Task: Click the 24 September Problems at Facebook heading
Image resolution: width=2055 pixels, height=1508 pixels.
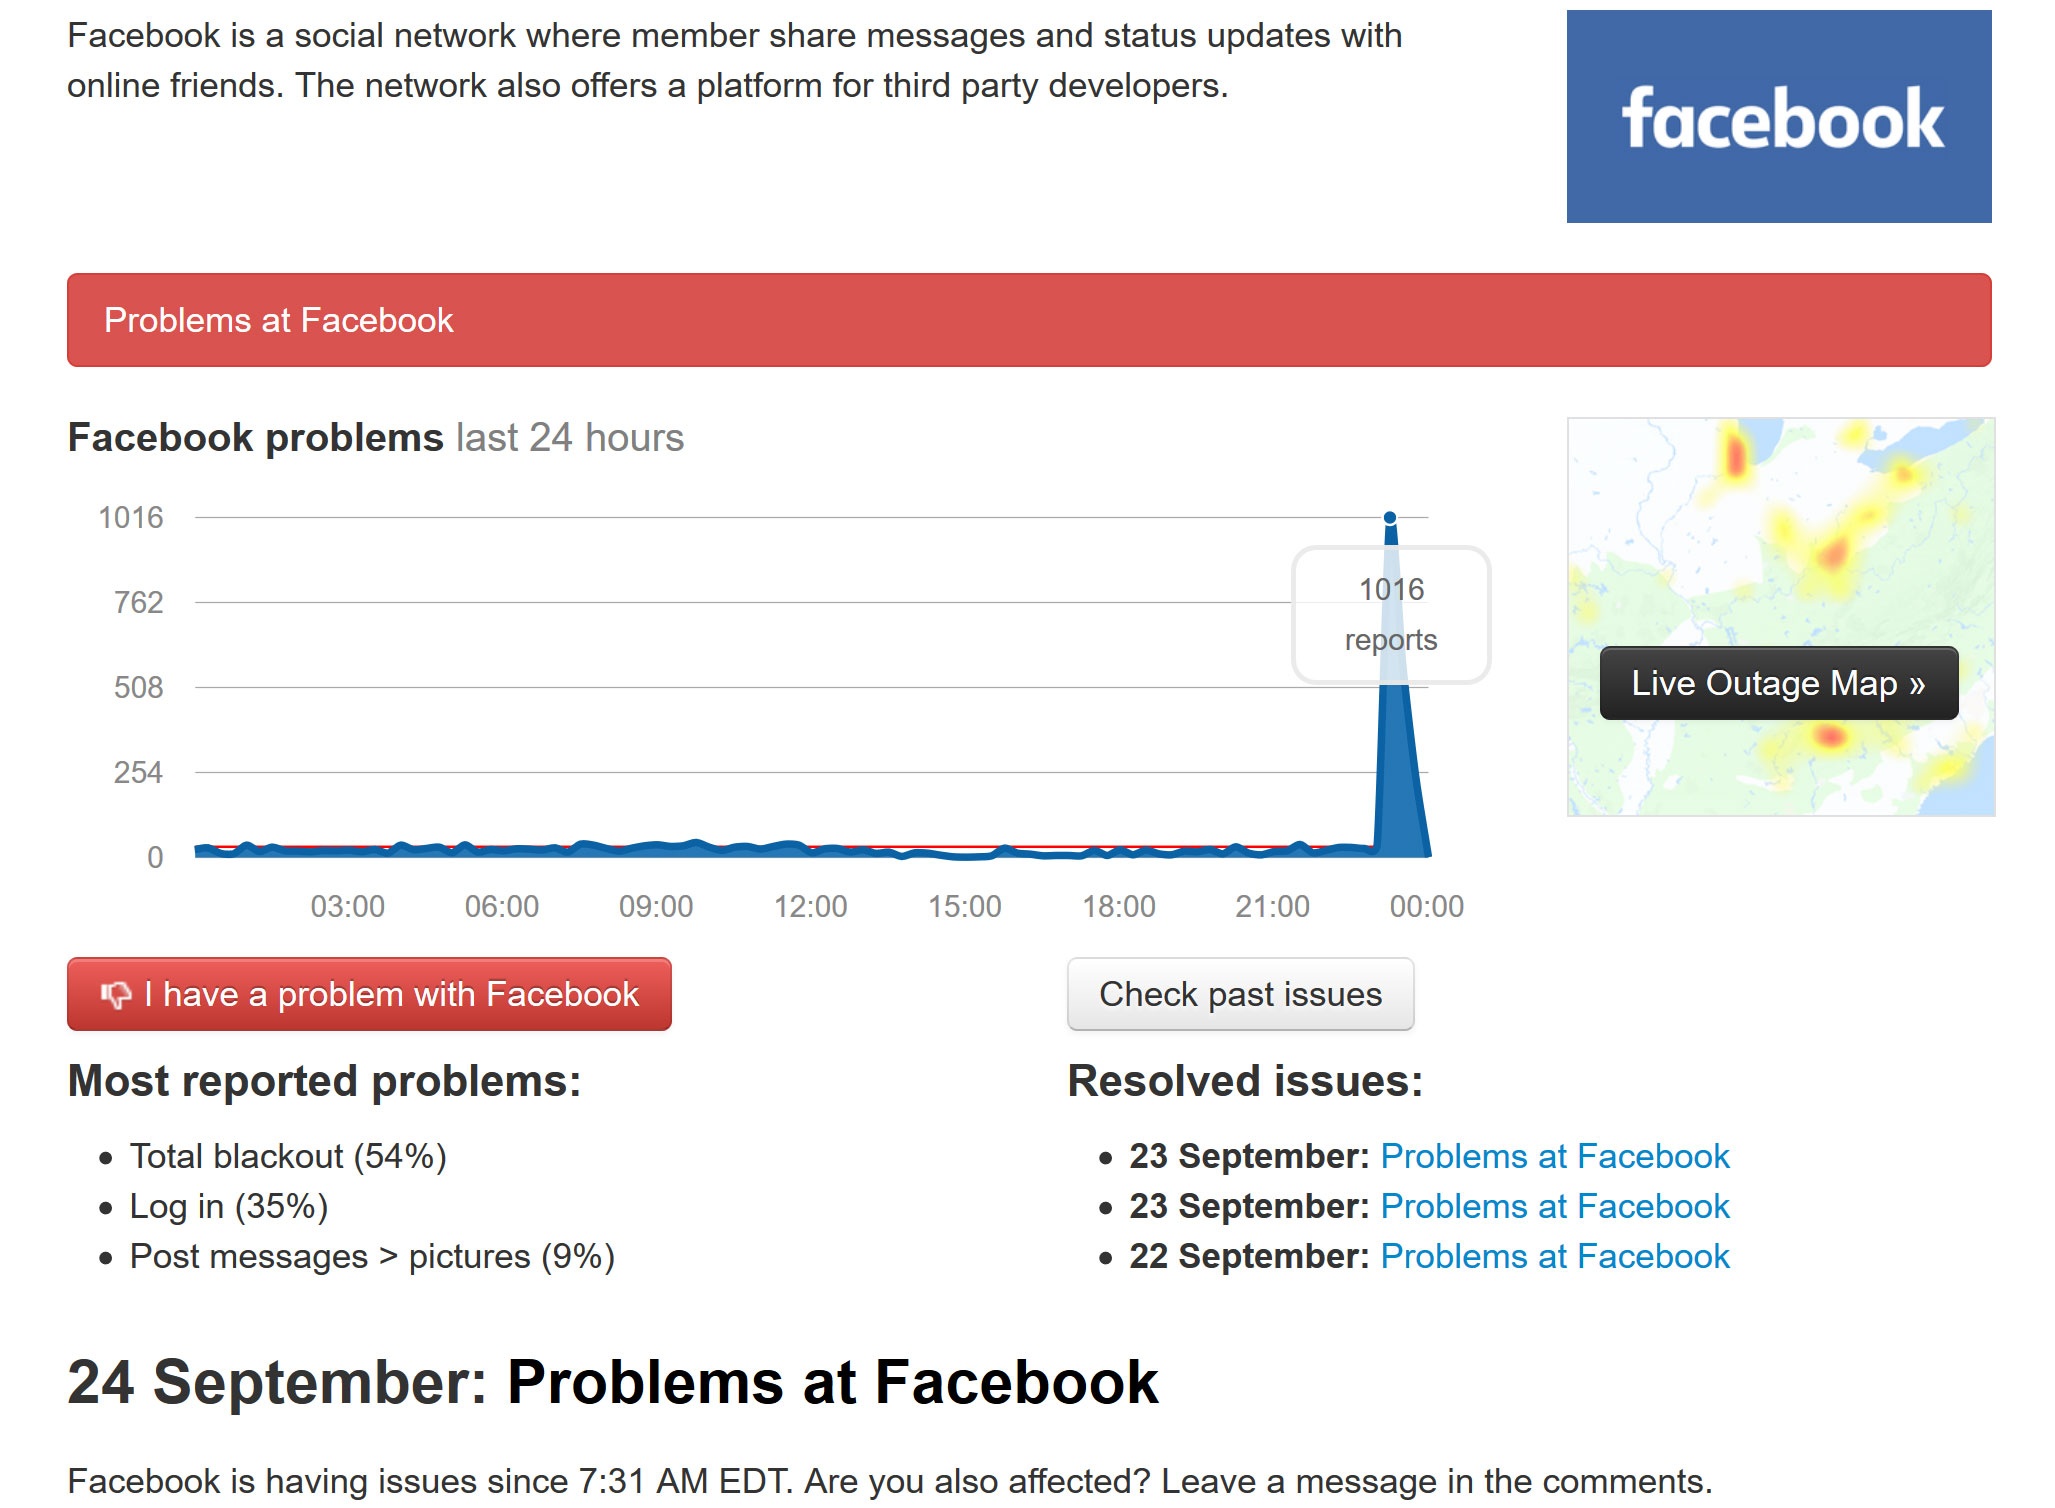Action: 612,1382
